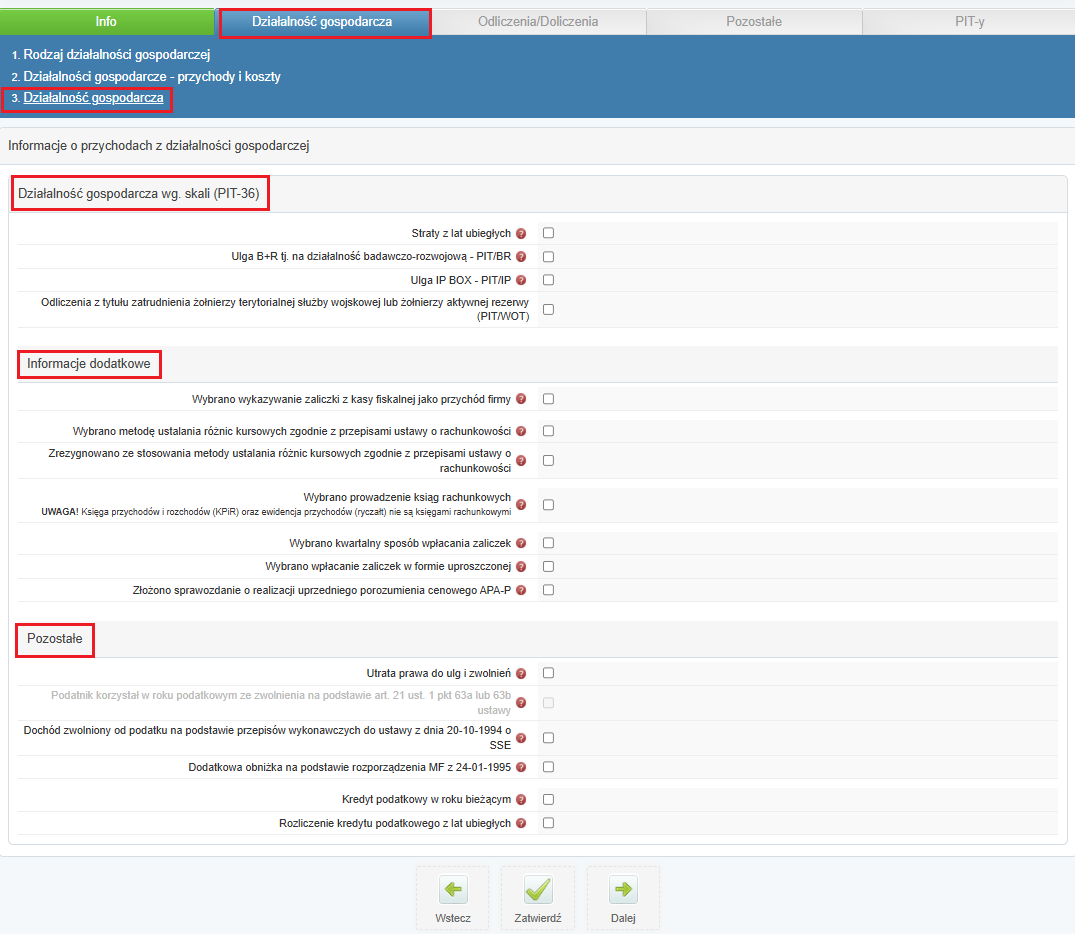Show help for Dodatkowa obniżka rozporządzenia MF
The image size is (1075, 934).
pos(521,768)
